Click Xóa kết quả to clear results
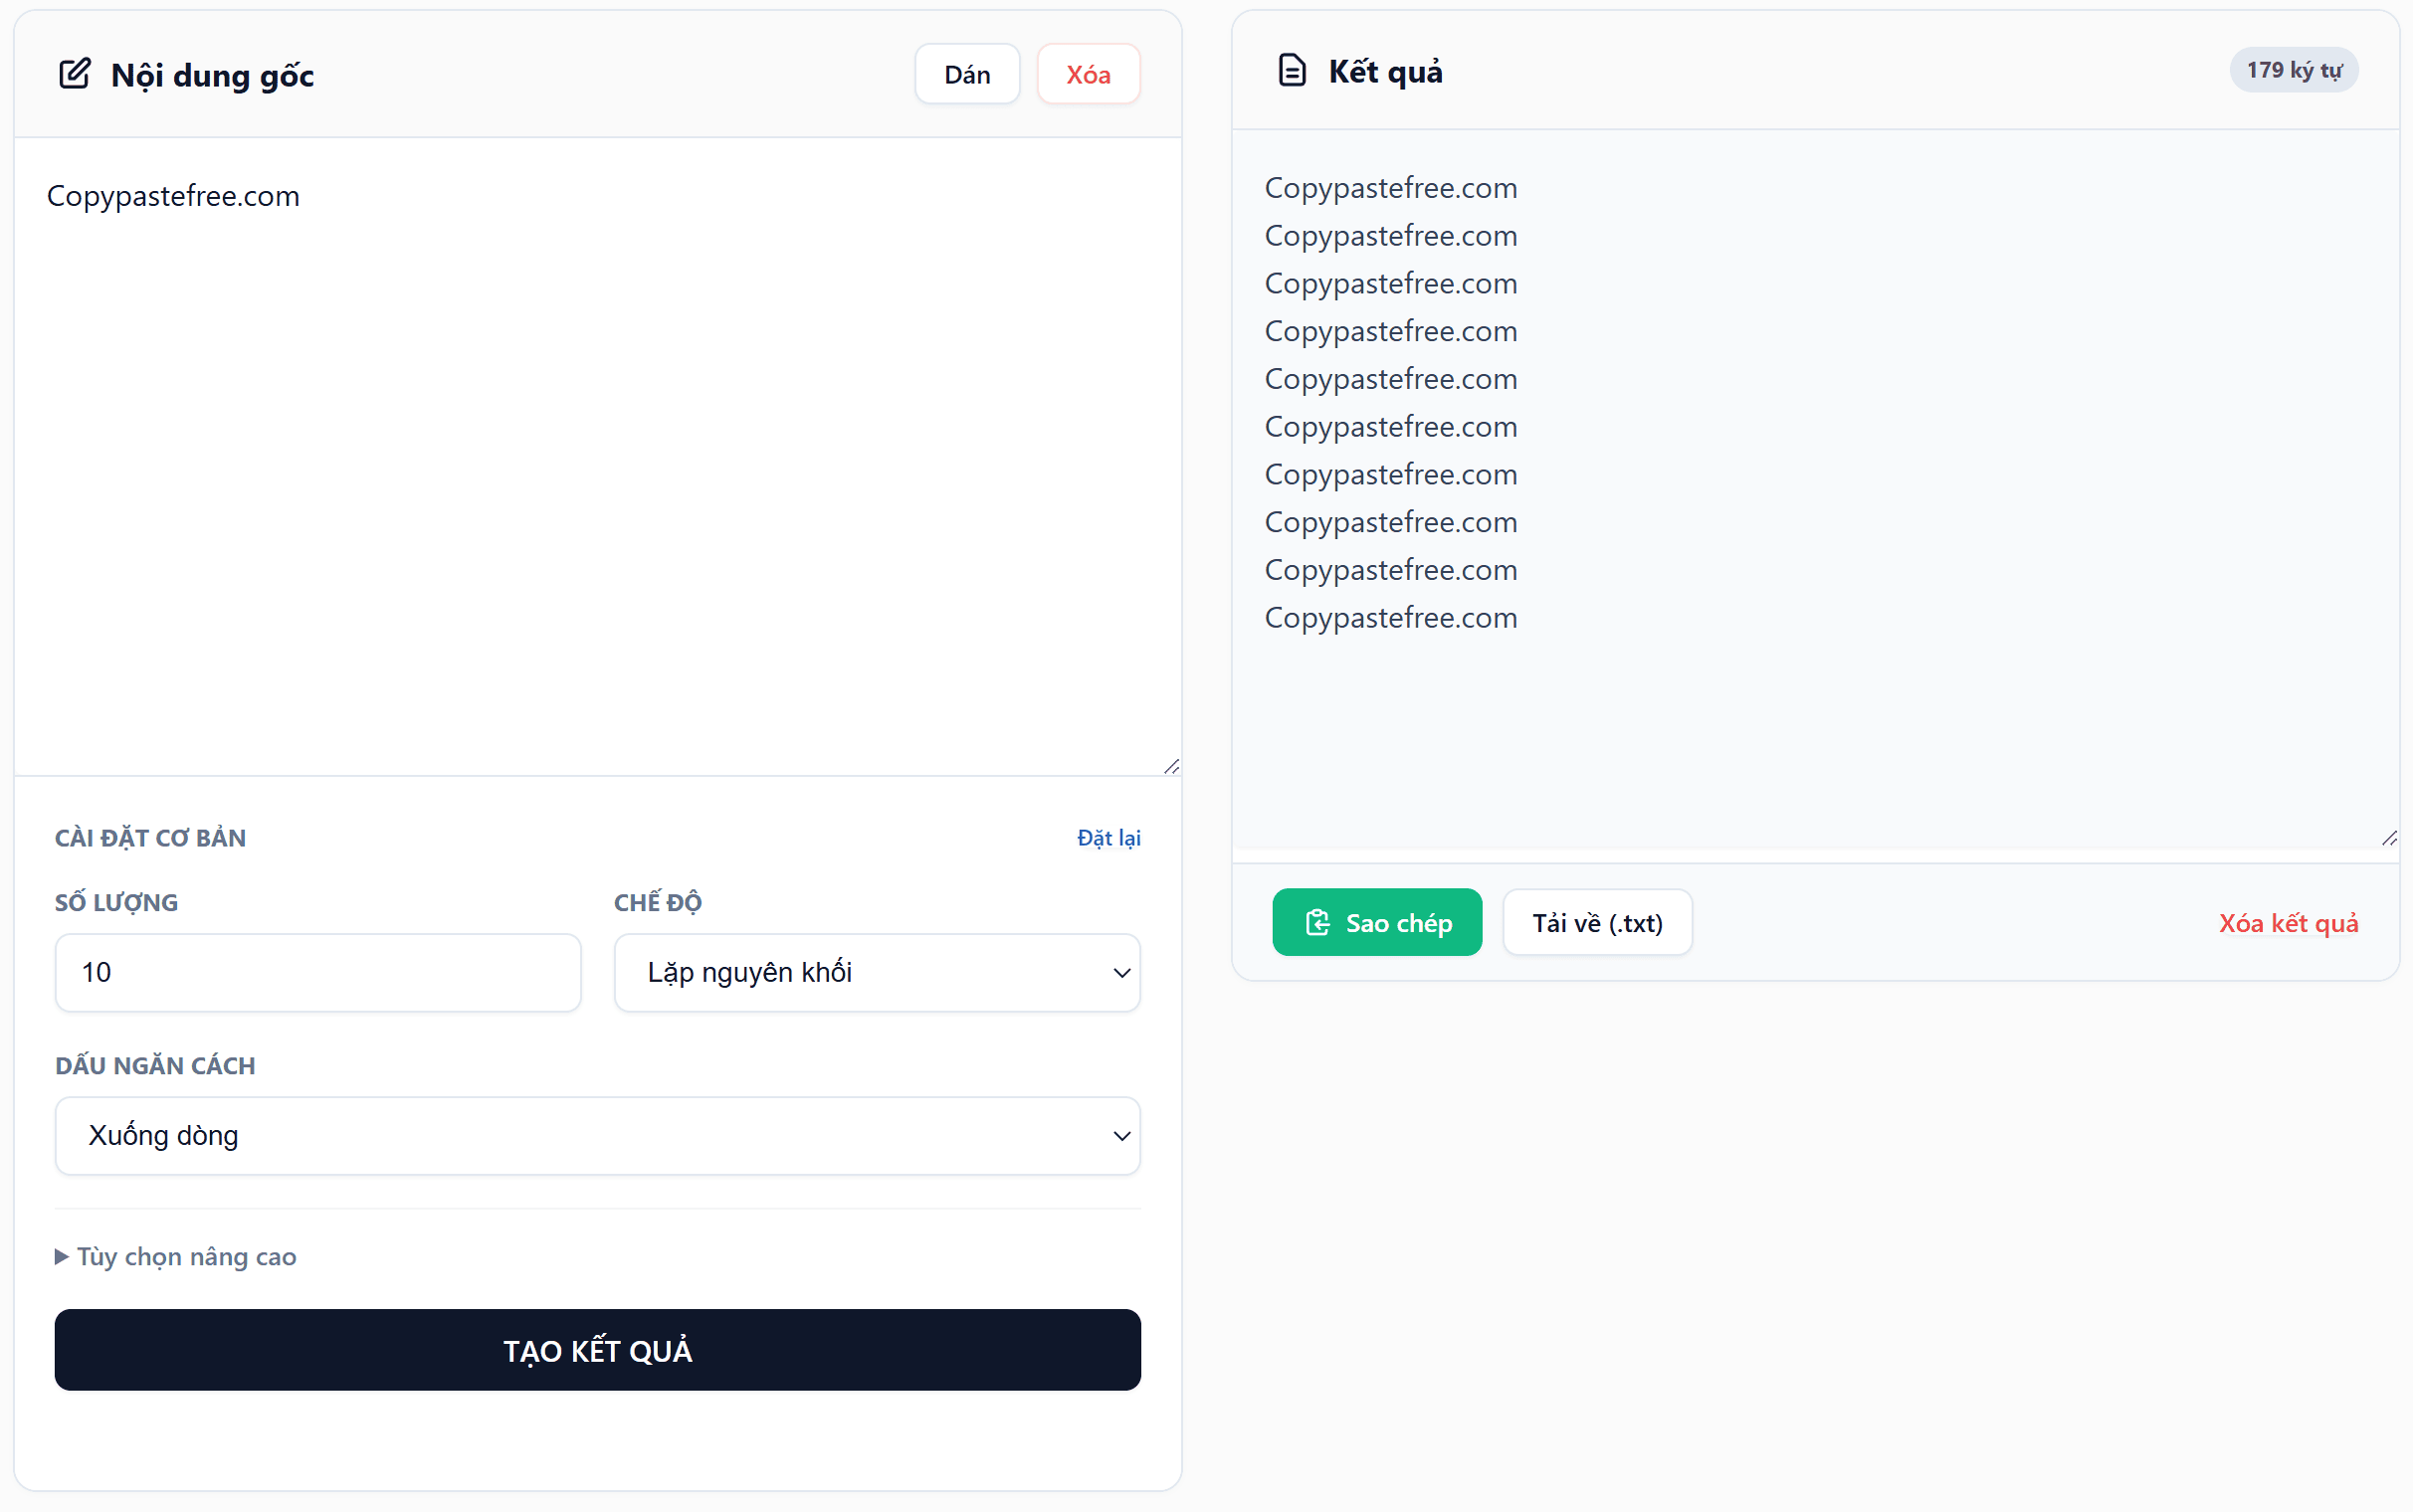Screen dimensions: 2413x1512 (2288, 922)
